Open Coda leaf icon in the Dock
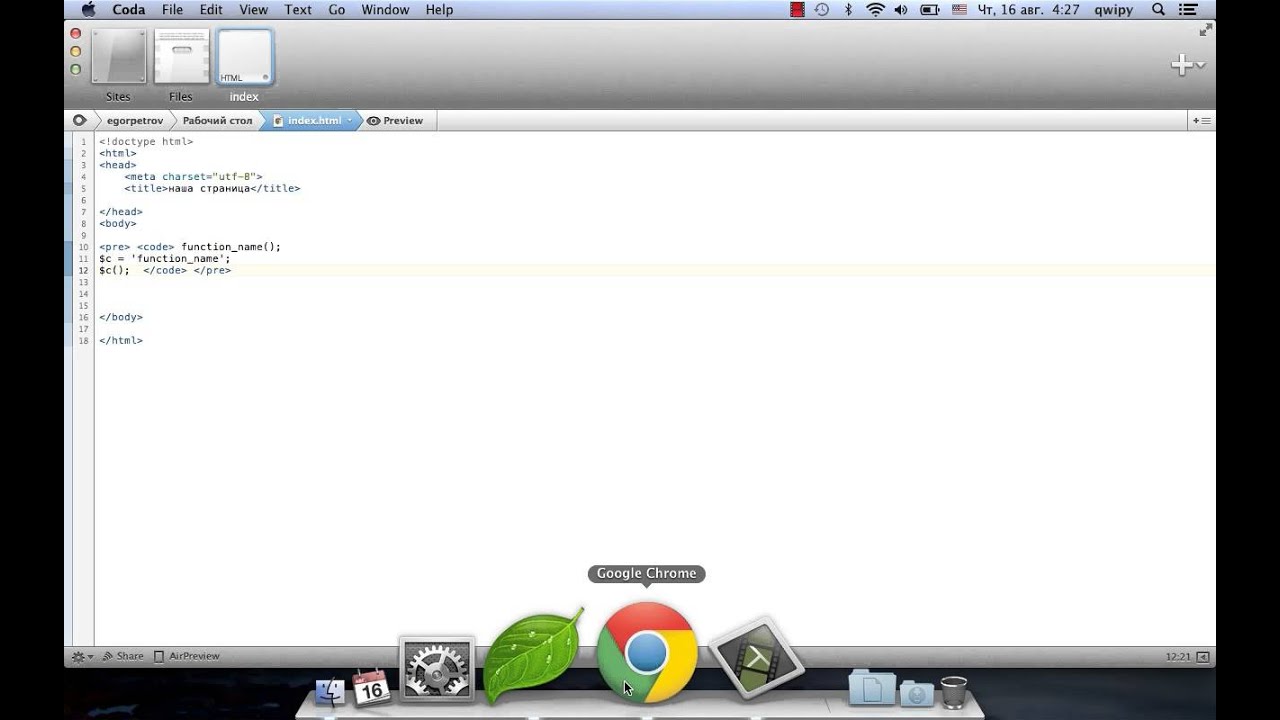 pyautogui.click(x=533, y=655)
